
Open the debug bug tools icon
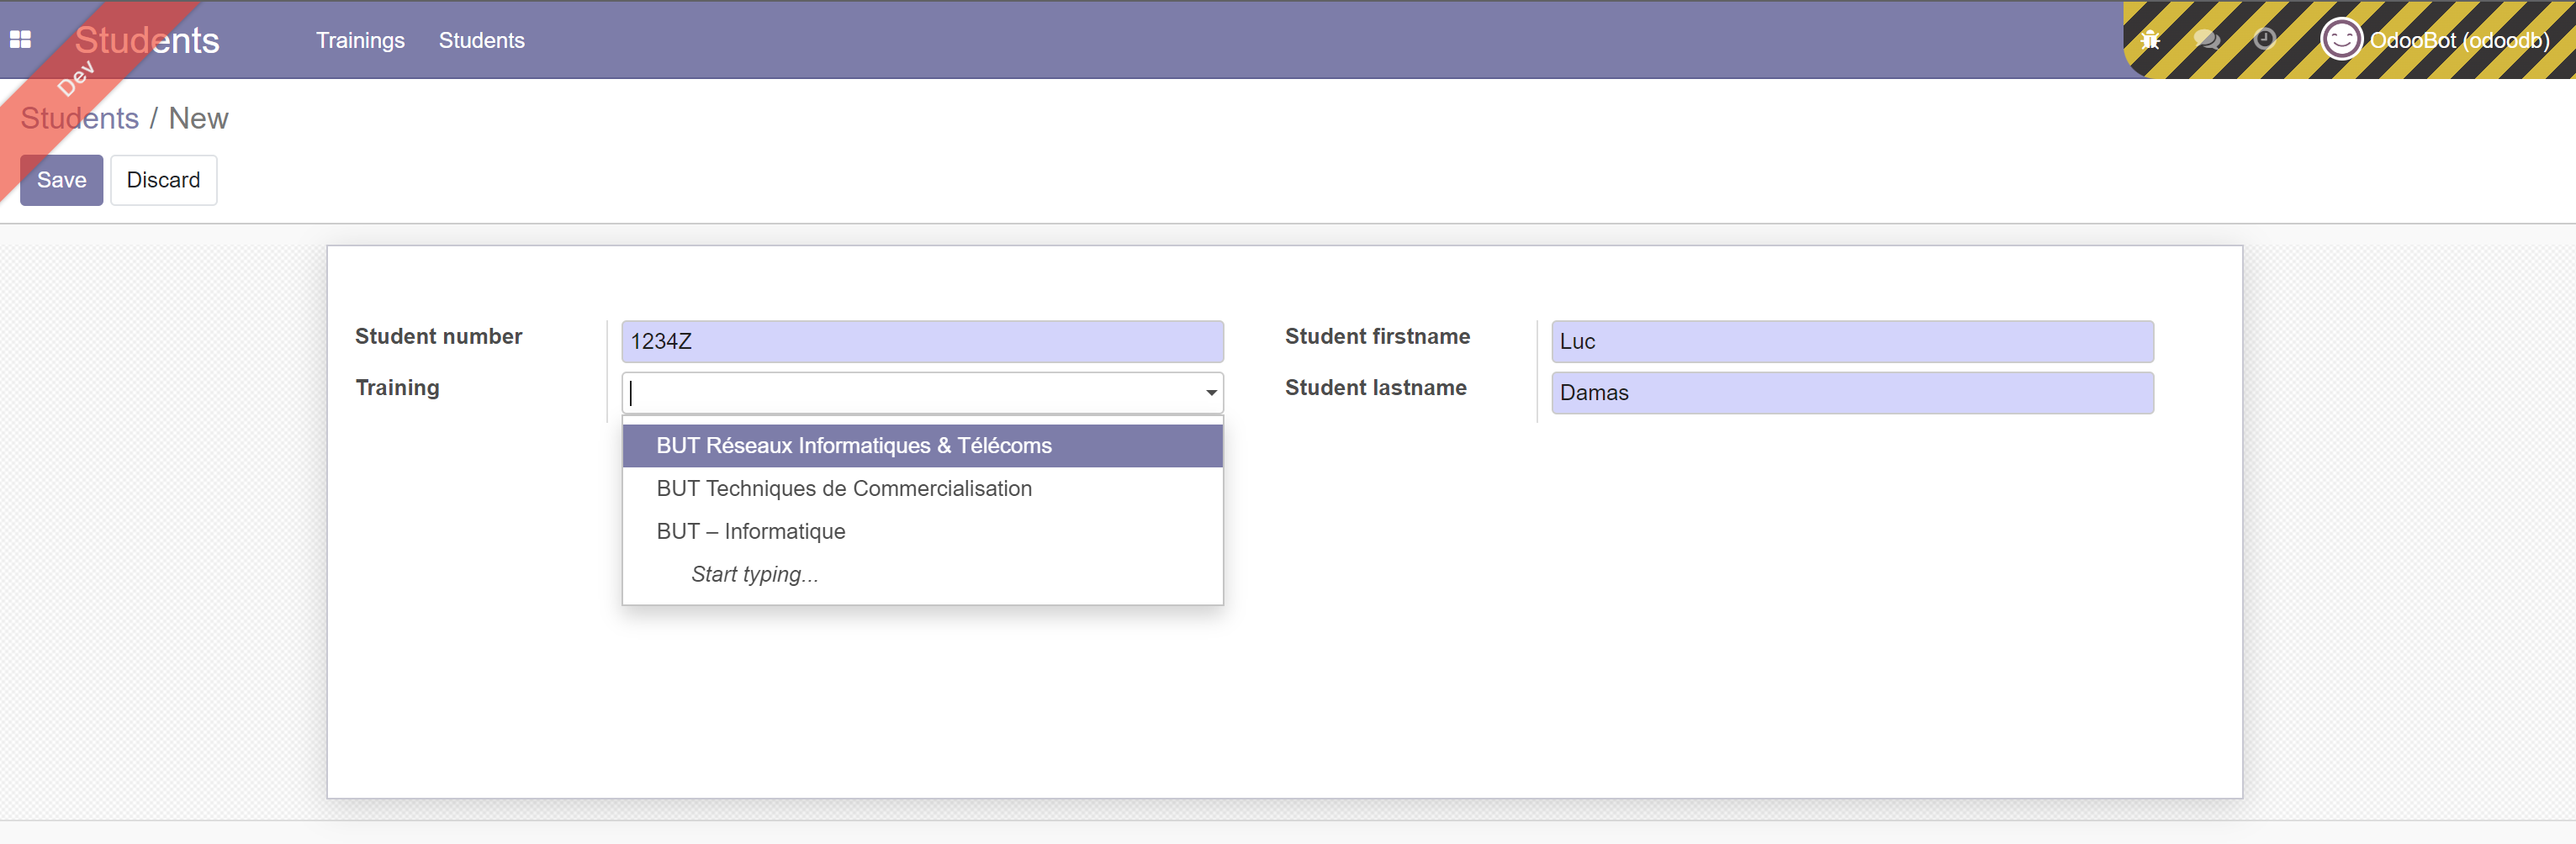[2149, 40]
